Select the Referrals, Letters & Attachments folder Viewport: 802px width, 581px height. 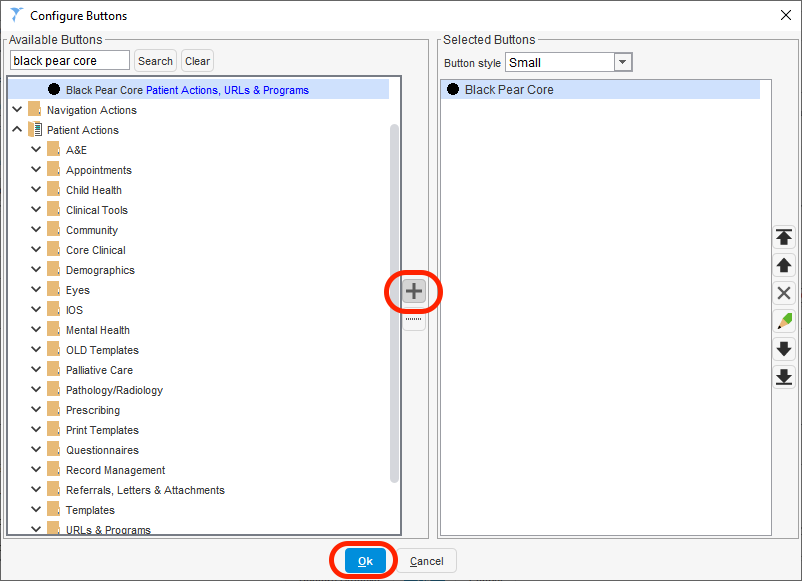[145, 490]
